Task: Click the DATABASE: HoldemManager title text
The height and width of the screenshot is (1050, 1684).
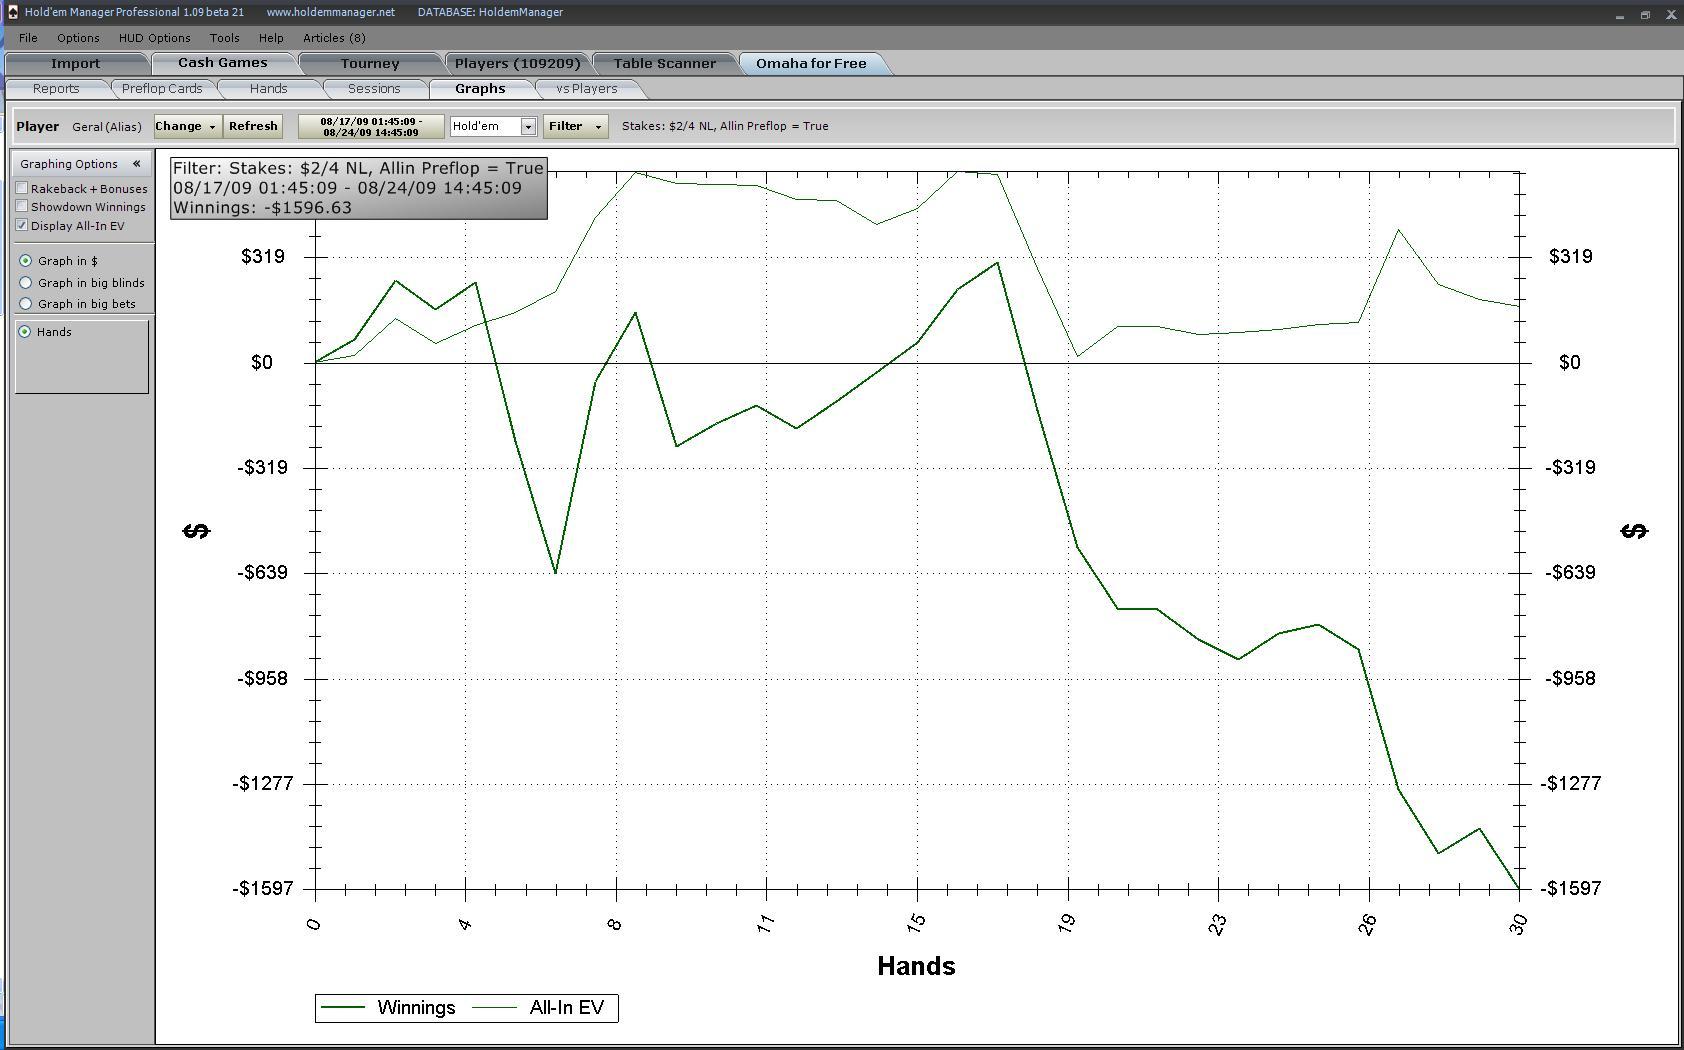Action: (490, 12)
